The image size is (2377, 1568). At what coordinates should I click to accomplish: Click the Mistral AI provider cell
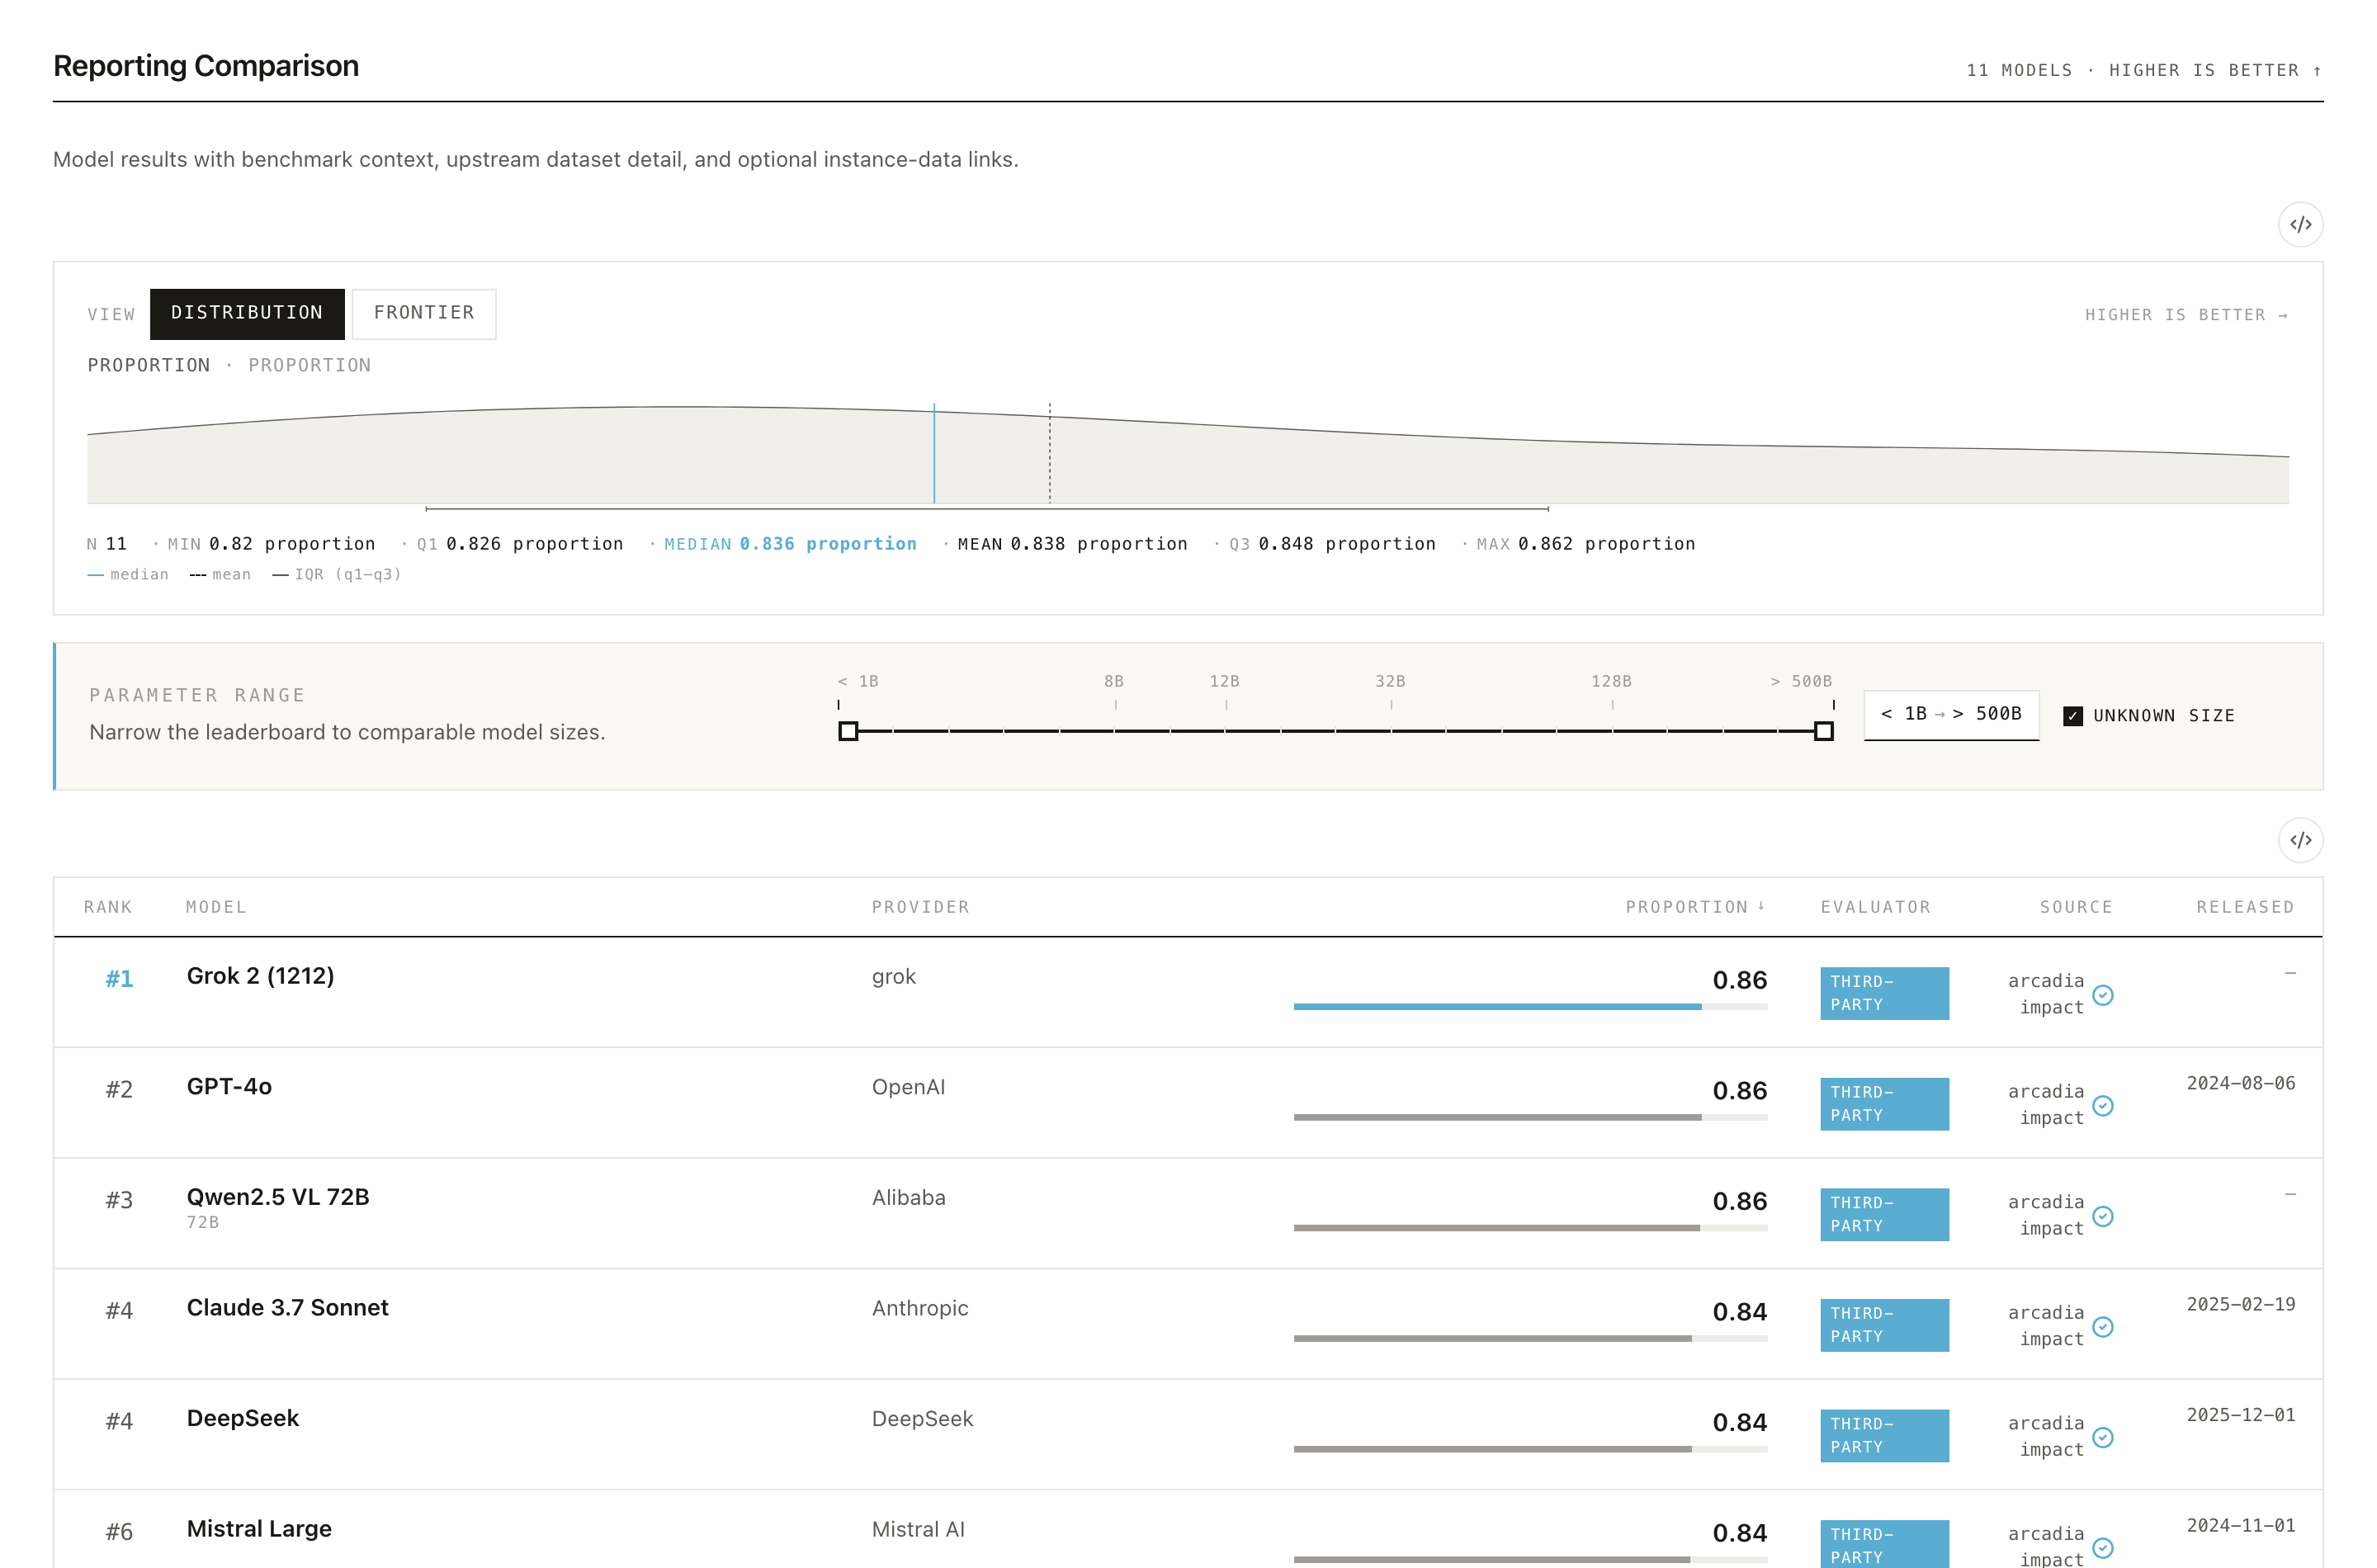click(x=918, y=1529)
